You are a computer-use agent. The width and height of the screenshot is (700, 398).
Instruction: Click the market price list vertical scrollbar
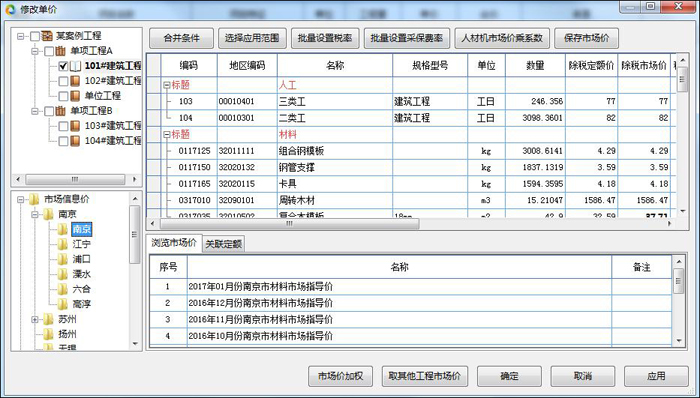click(x=679, y=301)
